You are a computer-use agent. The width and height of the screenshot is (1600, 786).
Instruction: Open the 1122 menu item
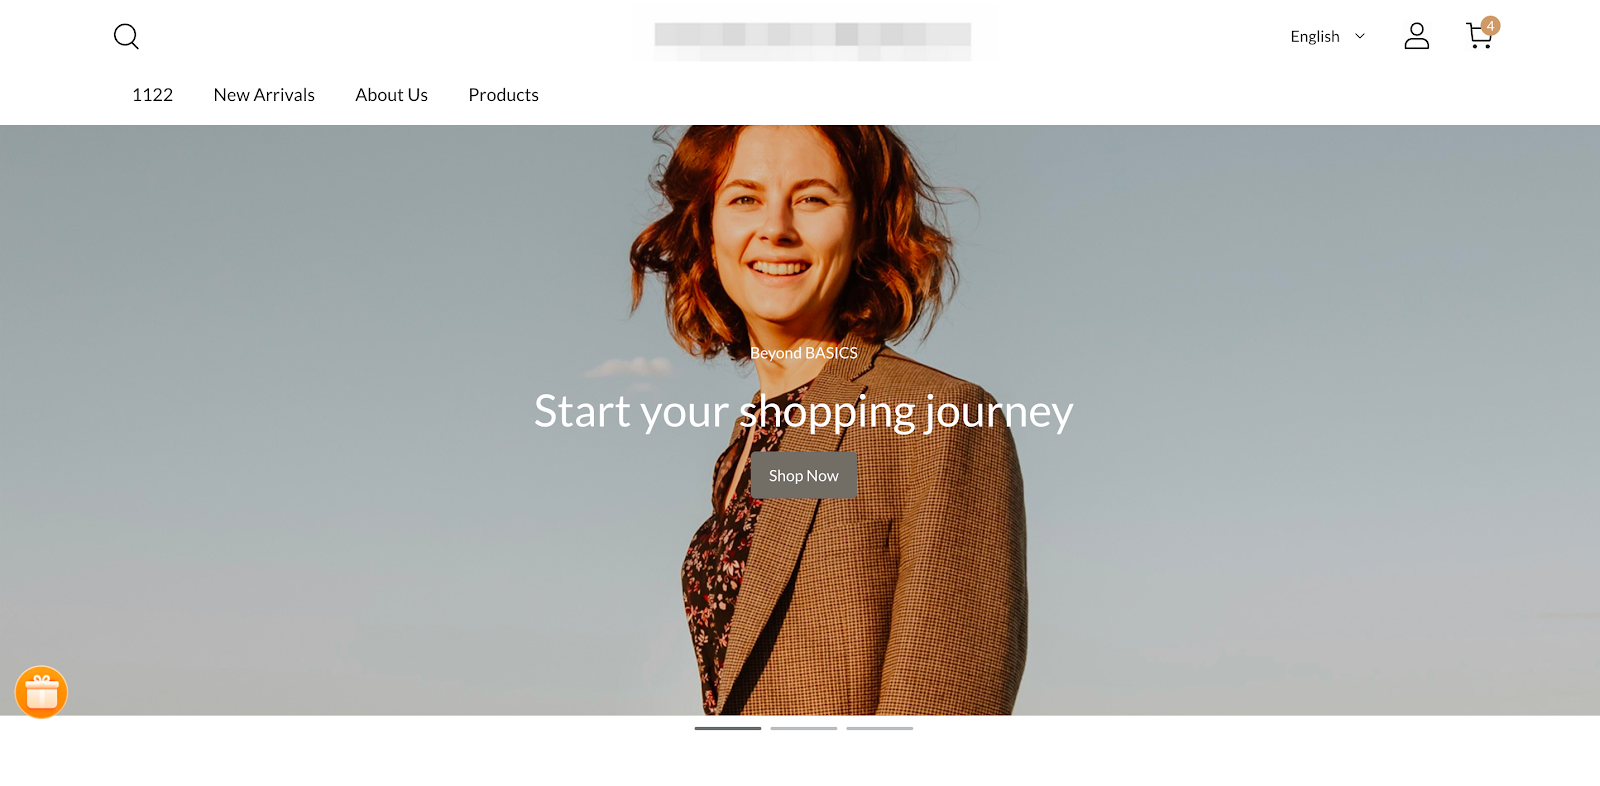152,95
